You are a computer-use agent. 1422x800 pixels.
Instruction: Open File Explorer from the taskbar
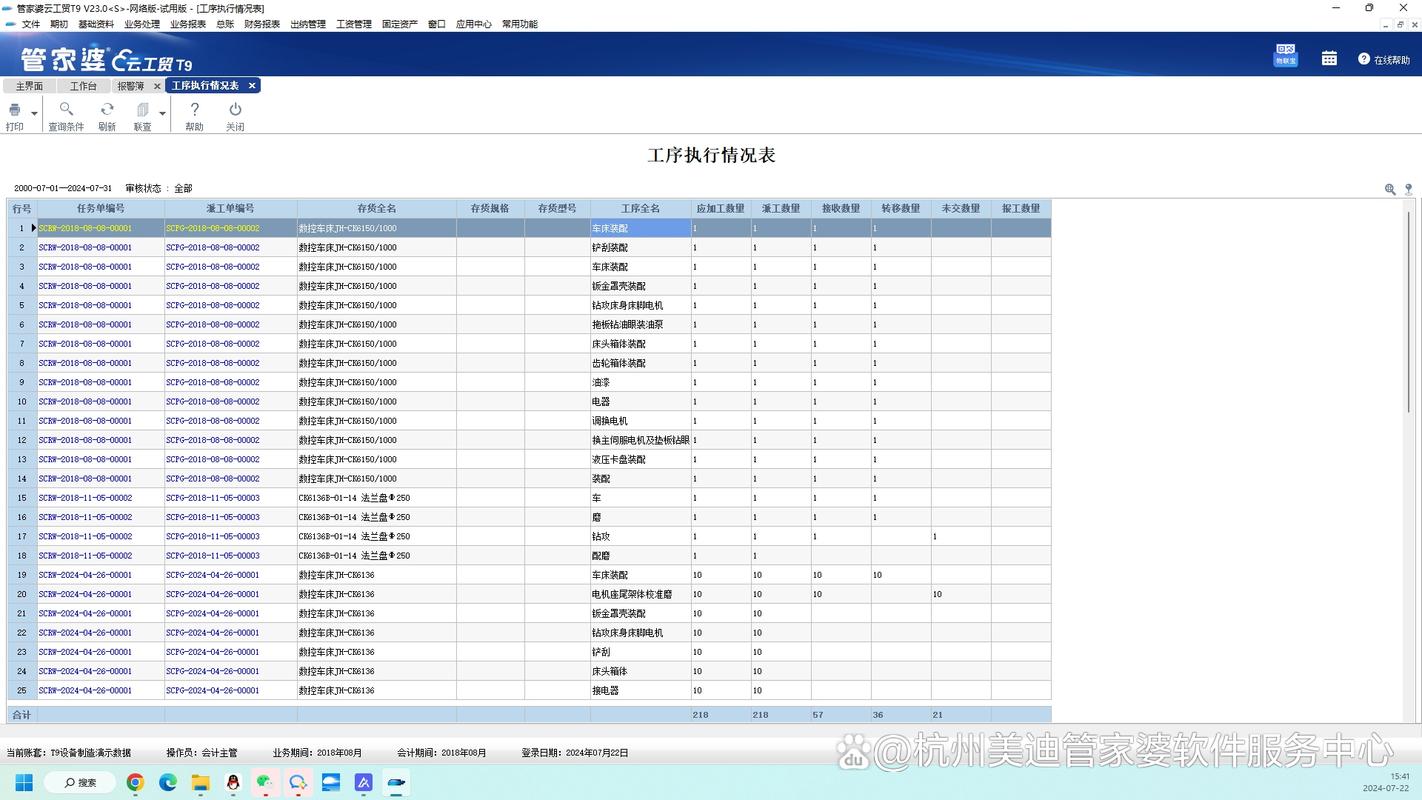pyautogui.click(x=200, y=782)
